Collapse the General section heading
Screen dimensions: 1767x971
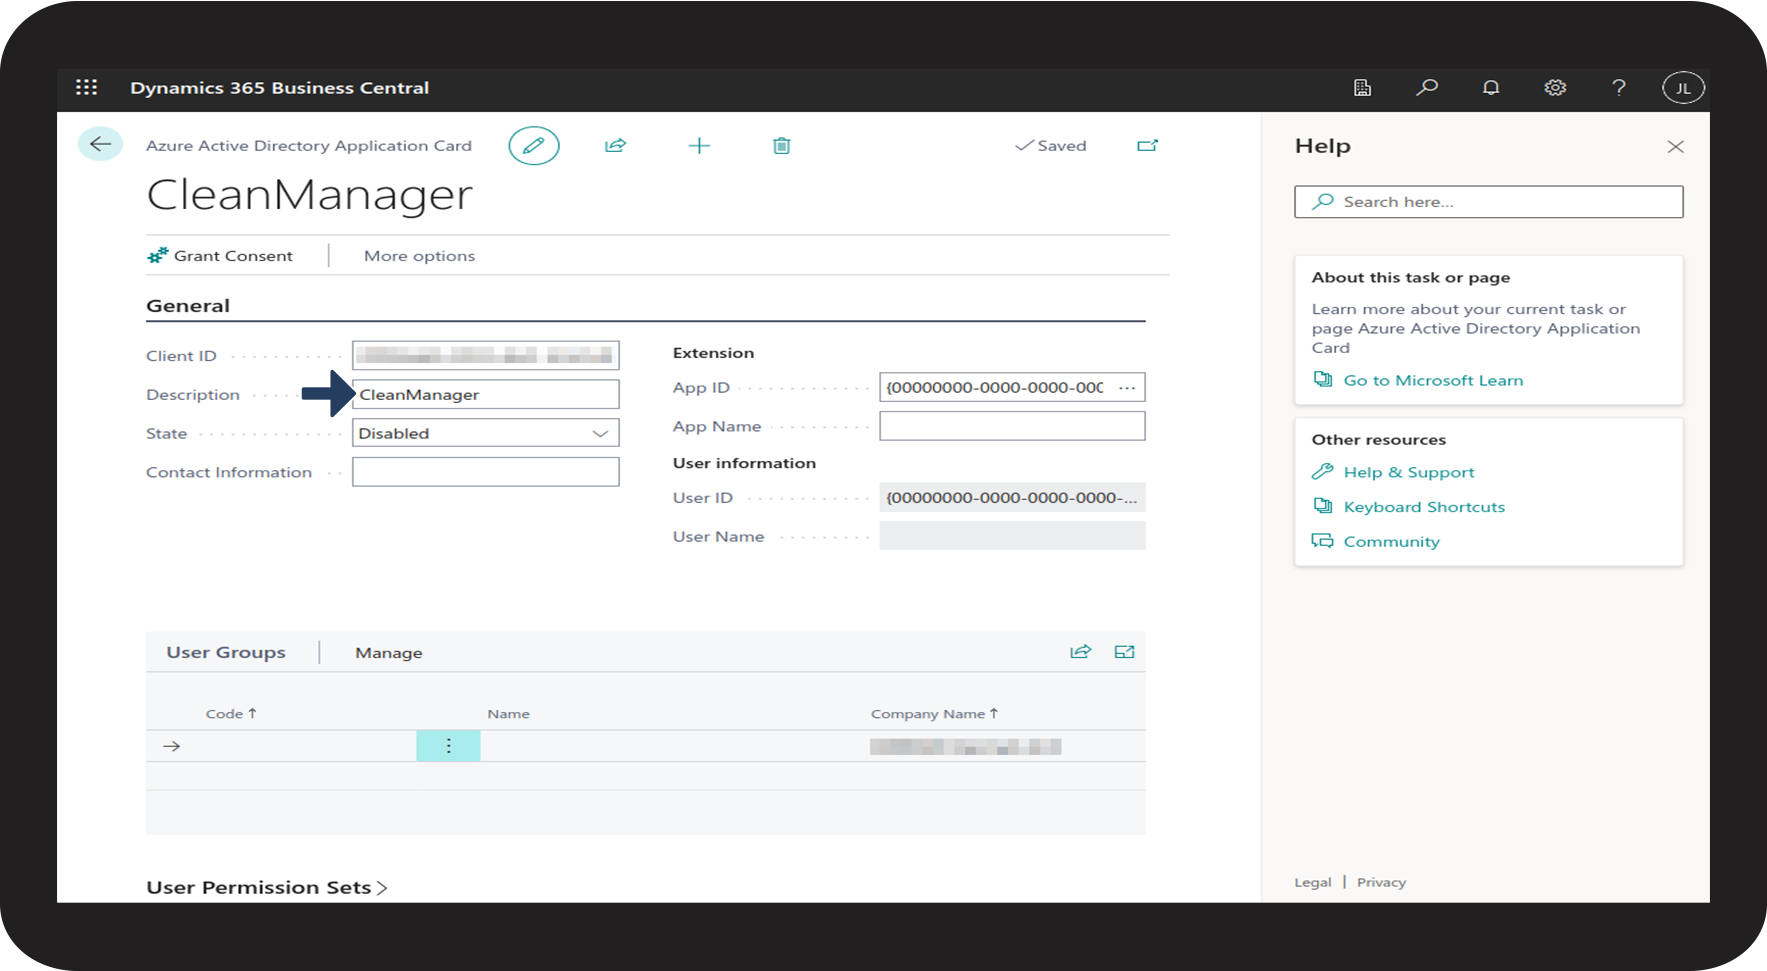[188, 306]
